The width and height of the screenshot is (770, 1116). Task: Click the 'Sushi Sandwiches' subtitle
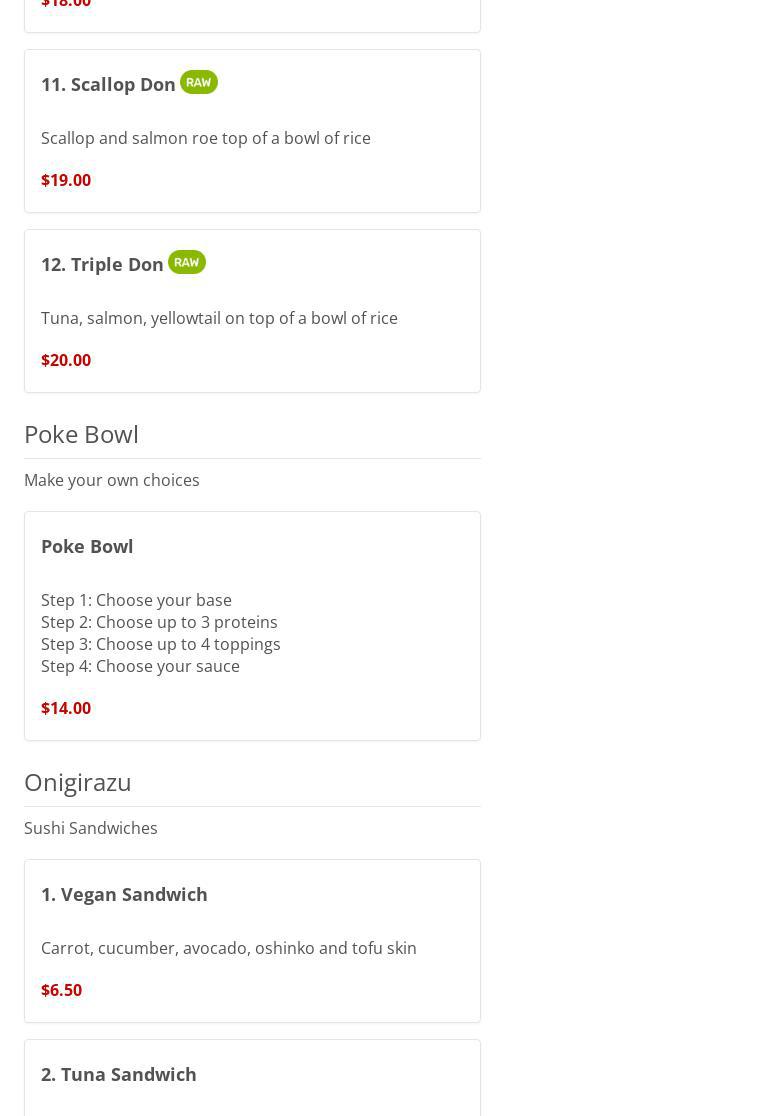click(91, 828)
